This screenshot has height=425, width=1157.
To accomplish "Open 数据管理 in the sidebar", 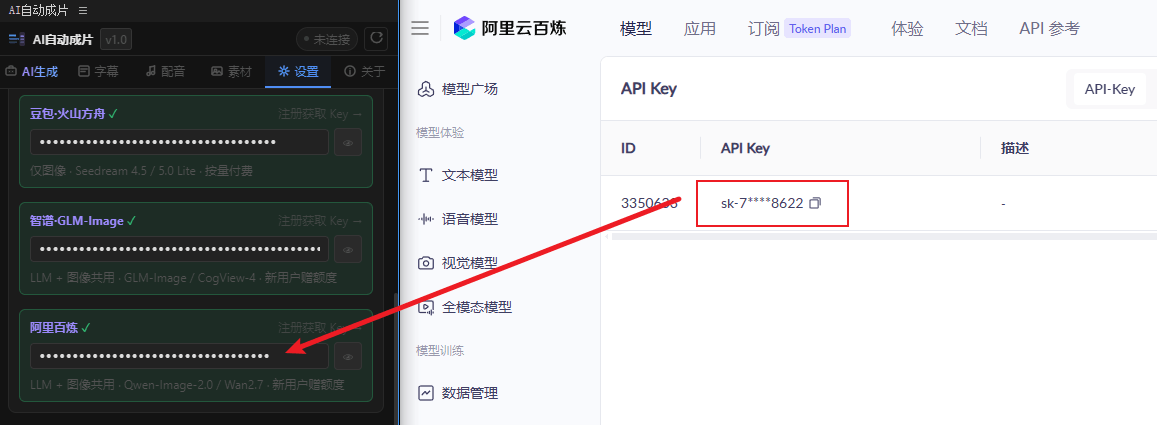I will pyautogui.click(x=470, y=393).
